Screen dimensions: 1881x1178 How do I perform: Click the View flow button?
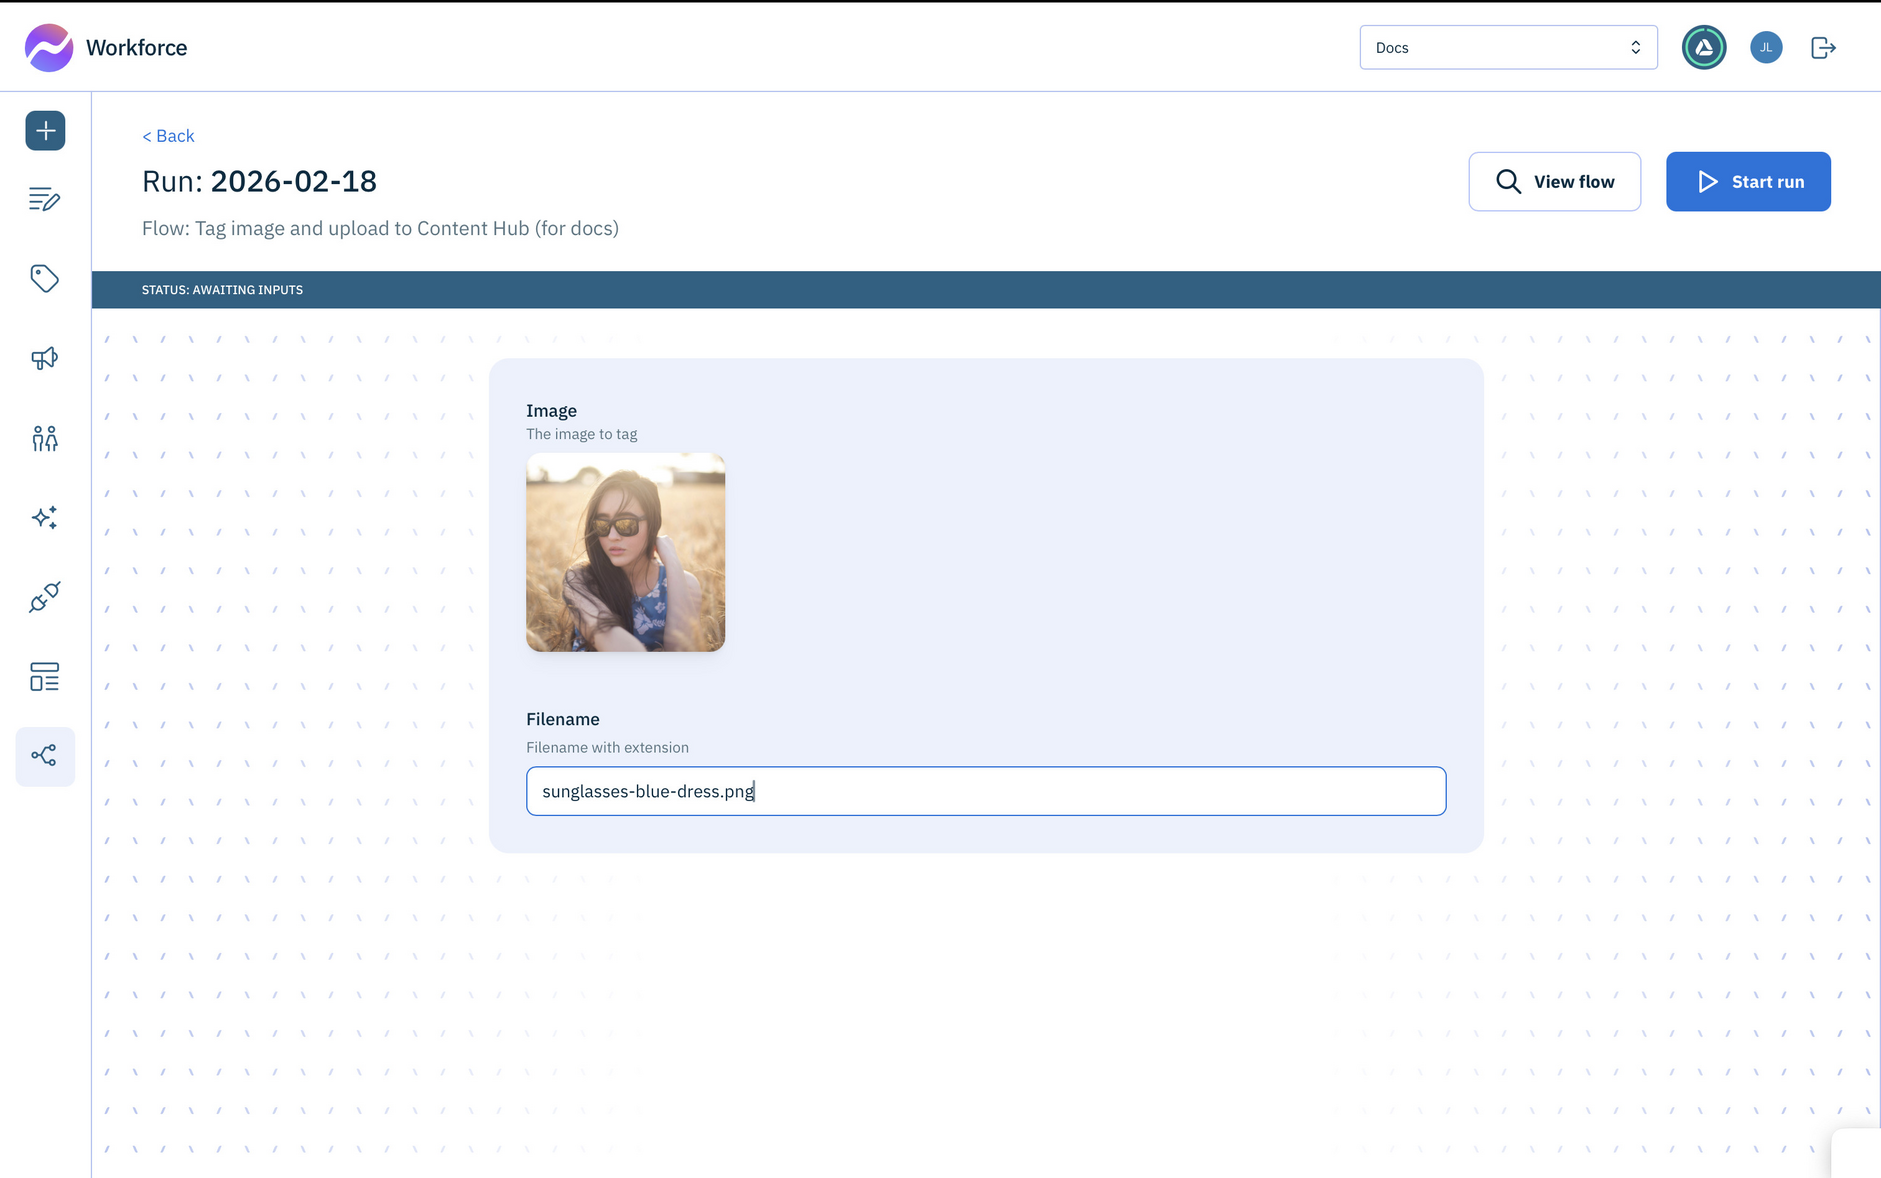pyautogui.click(x=1554, y=182)
